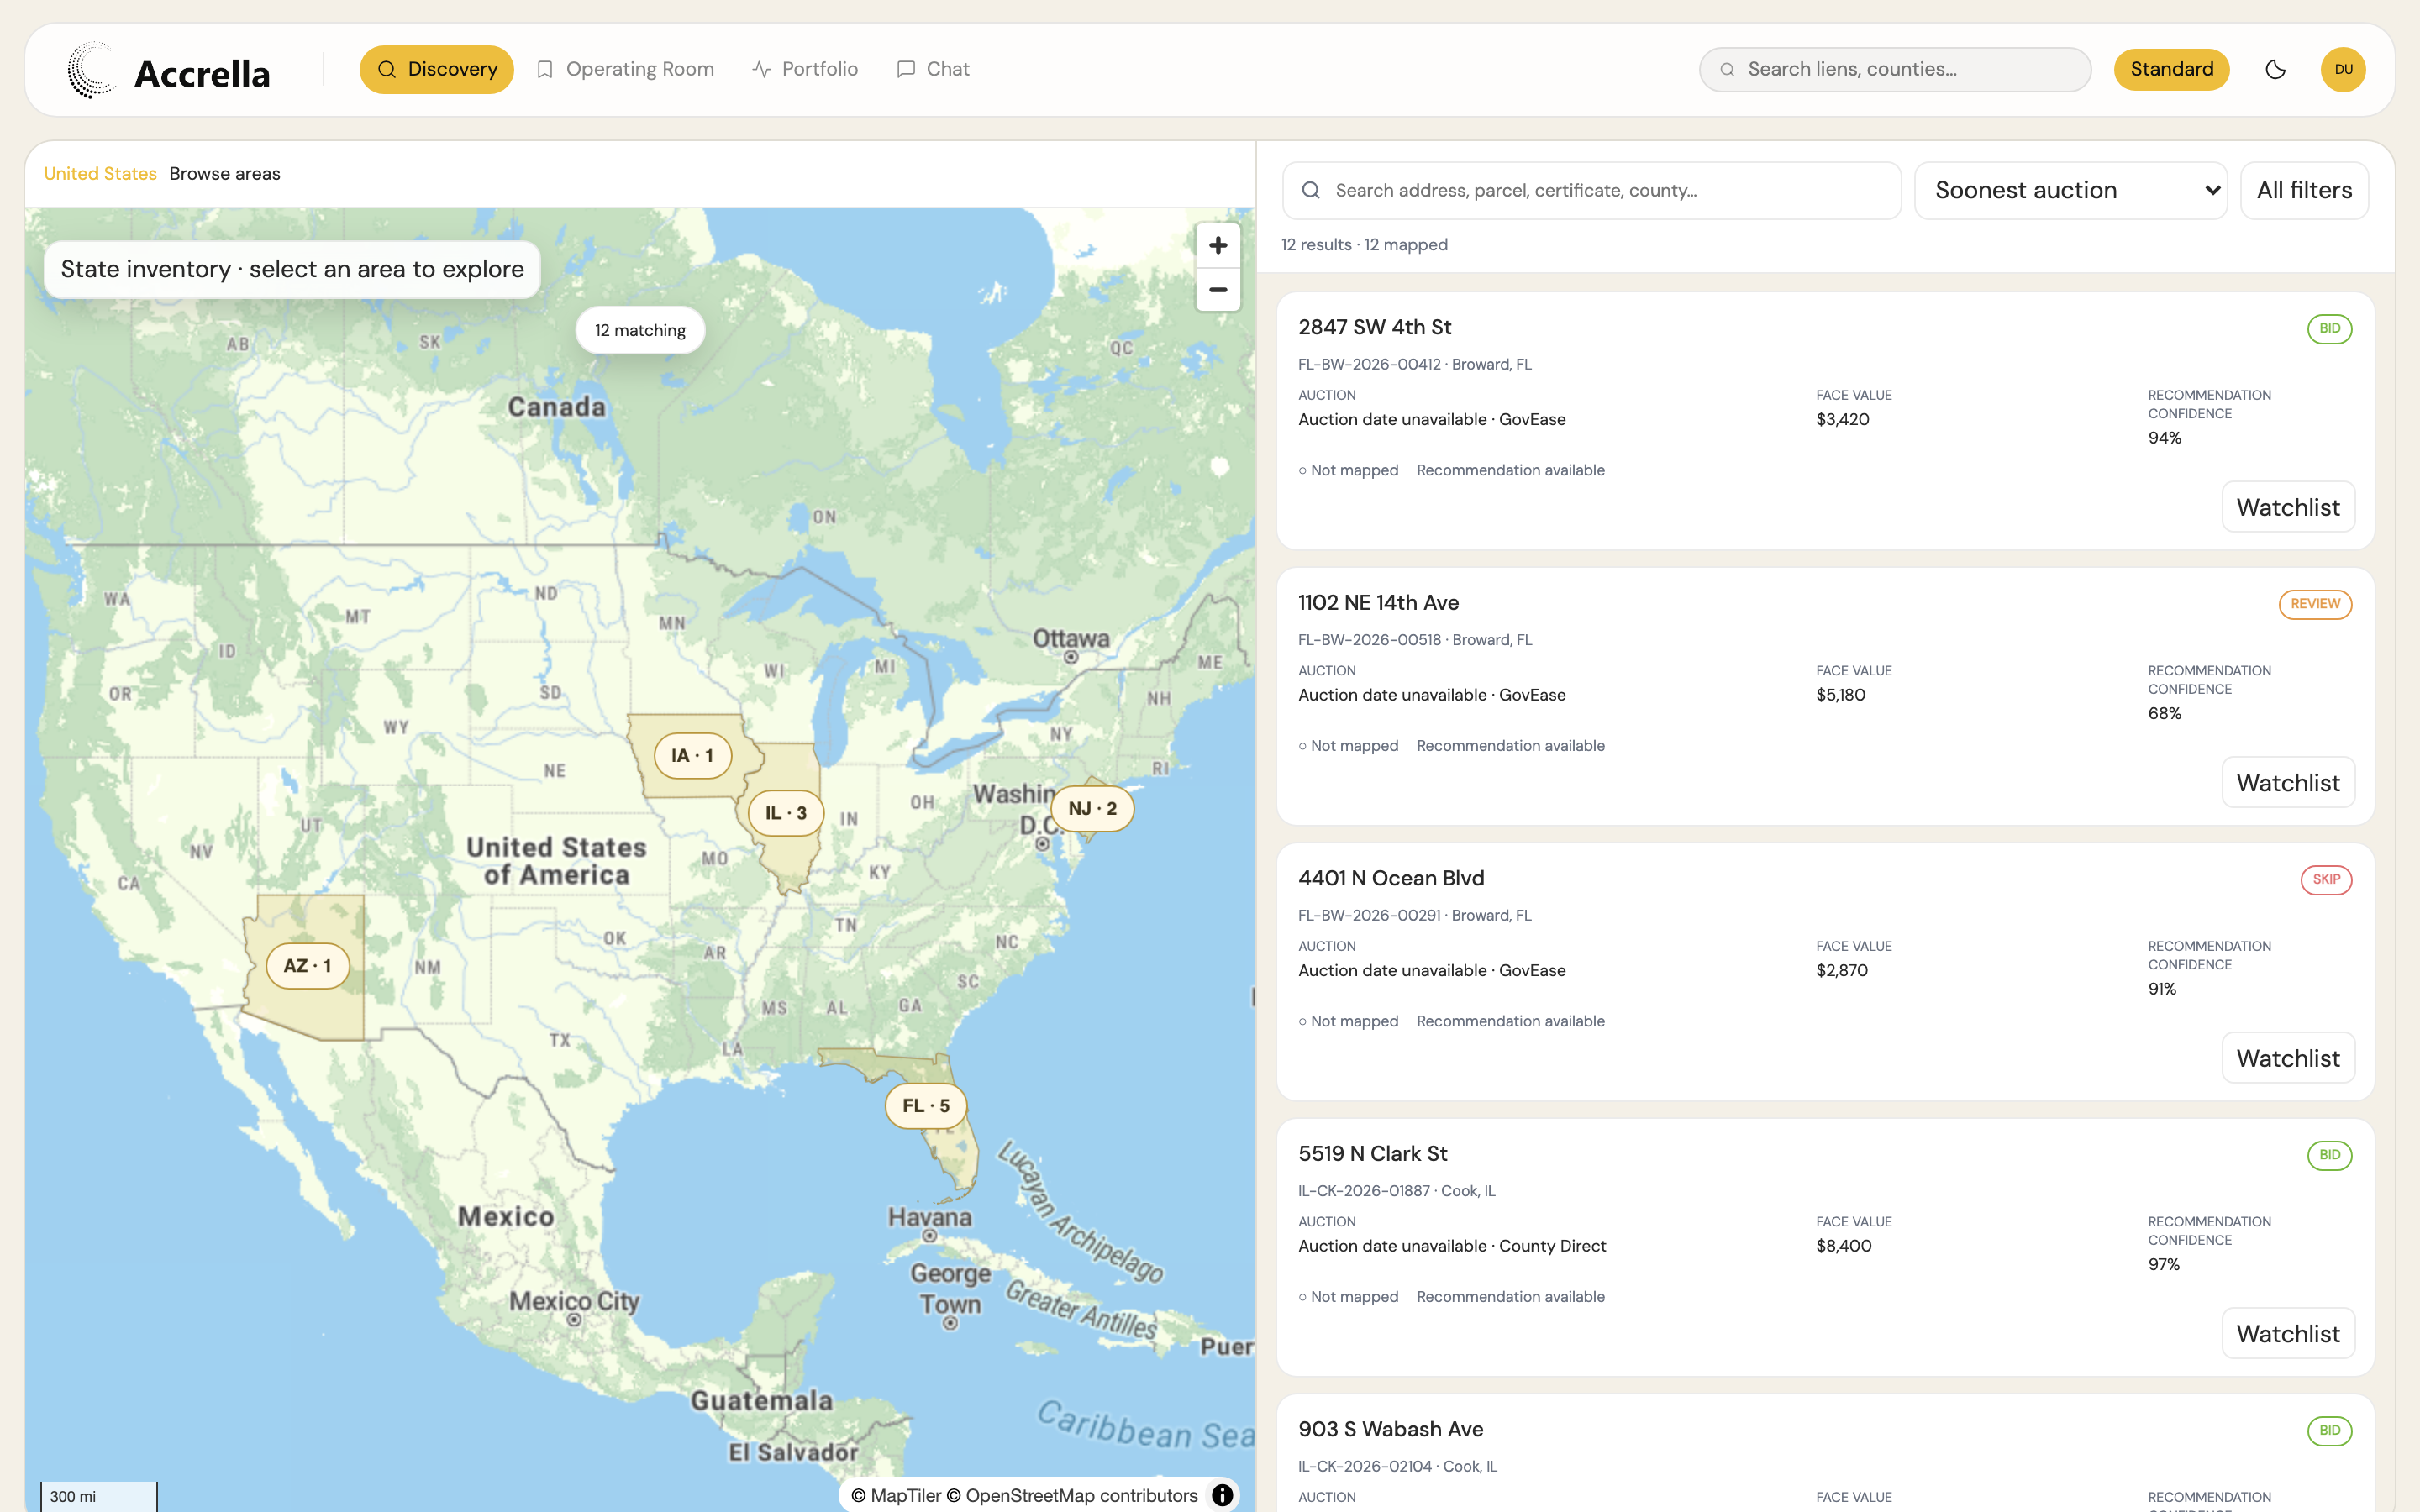This screenshot has width=2420, height=1512.
Task: Open All filters panel
Action: click(2304, 190)
